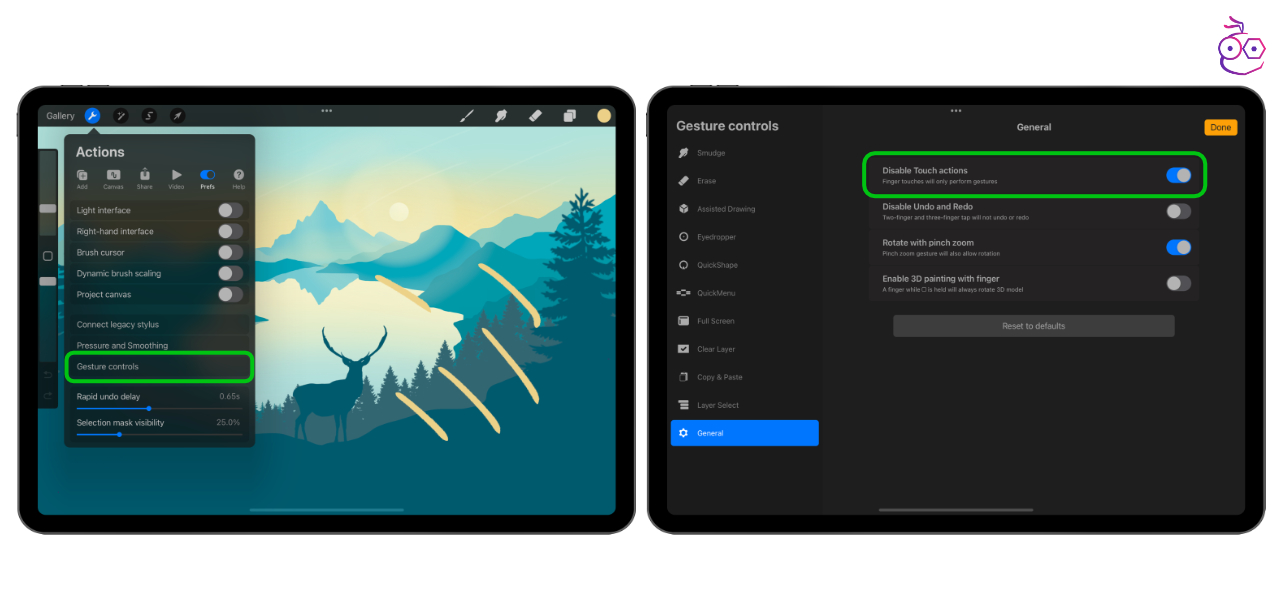The image size is (1280, 591).
Task: Select the Selection tool icon
Action: [149, 116]
